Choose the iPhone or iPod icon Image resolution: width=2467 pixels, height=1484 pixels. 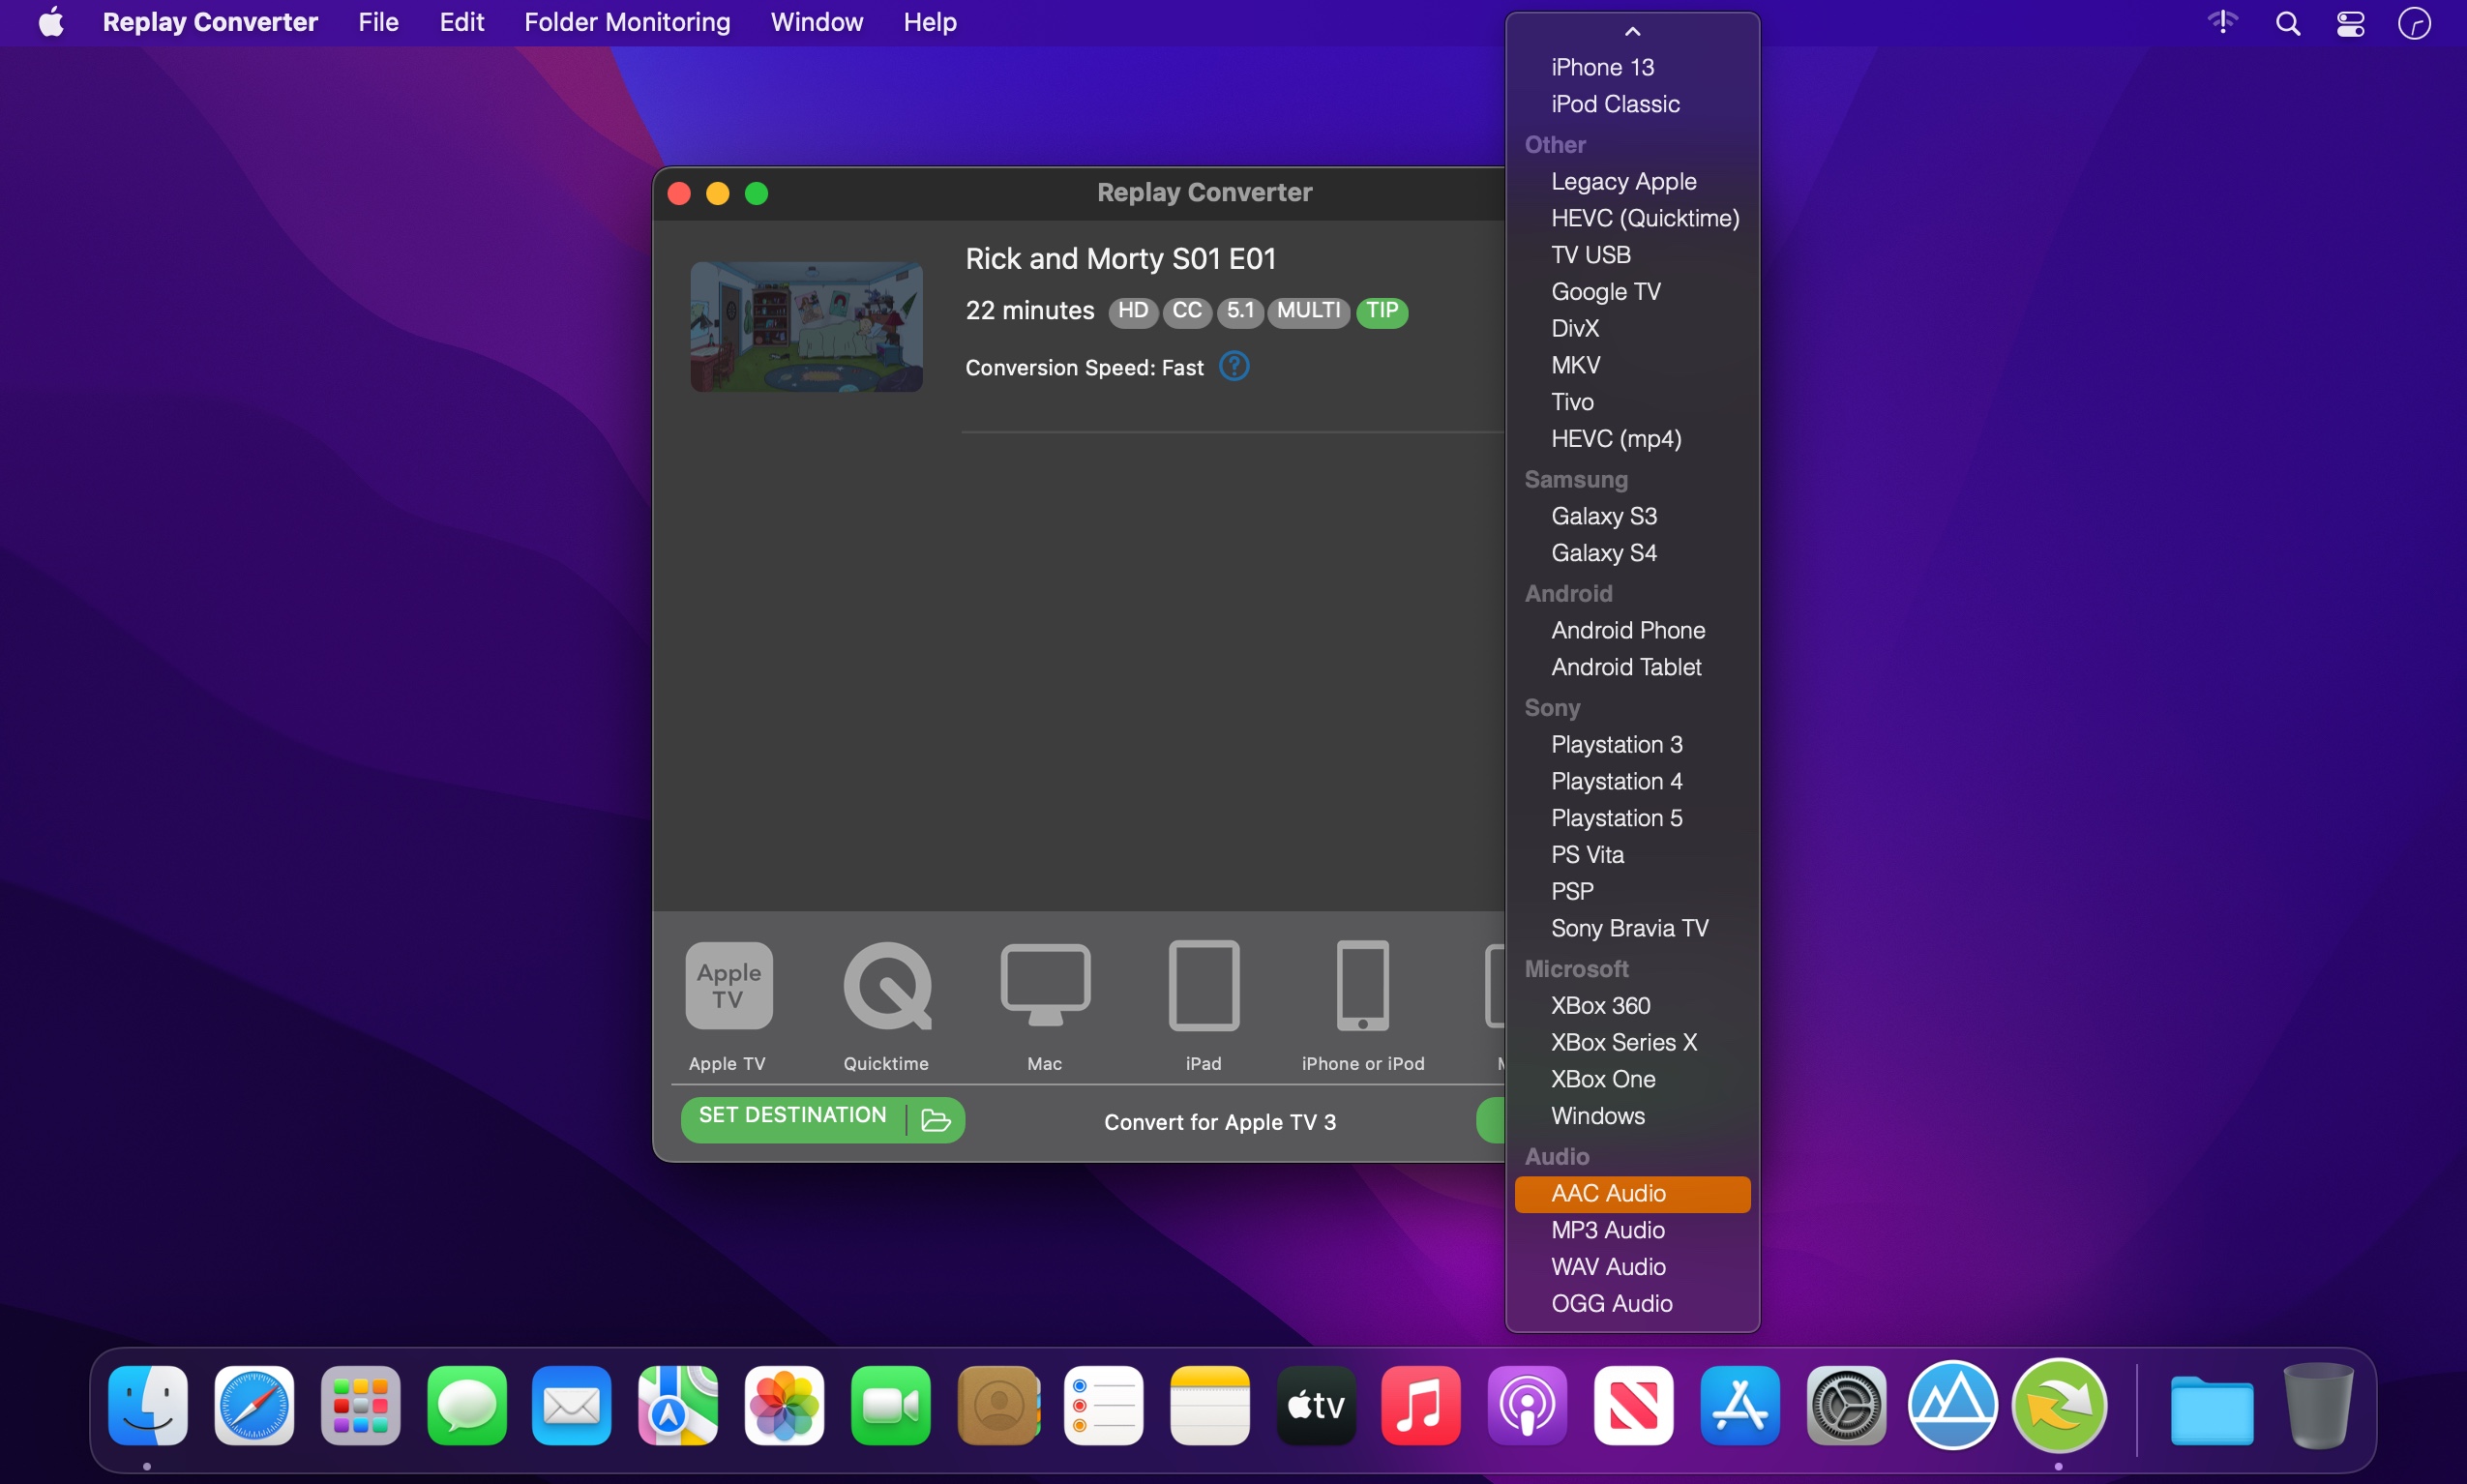[x=1363, y=985]
